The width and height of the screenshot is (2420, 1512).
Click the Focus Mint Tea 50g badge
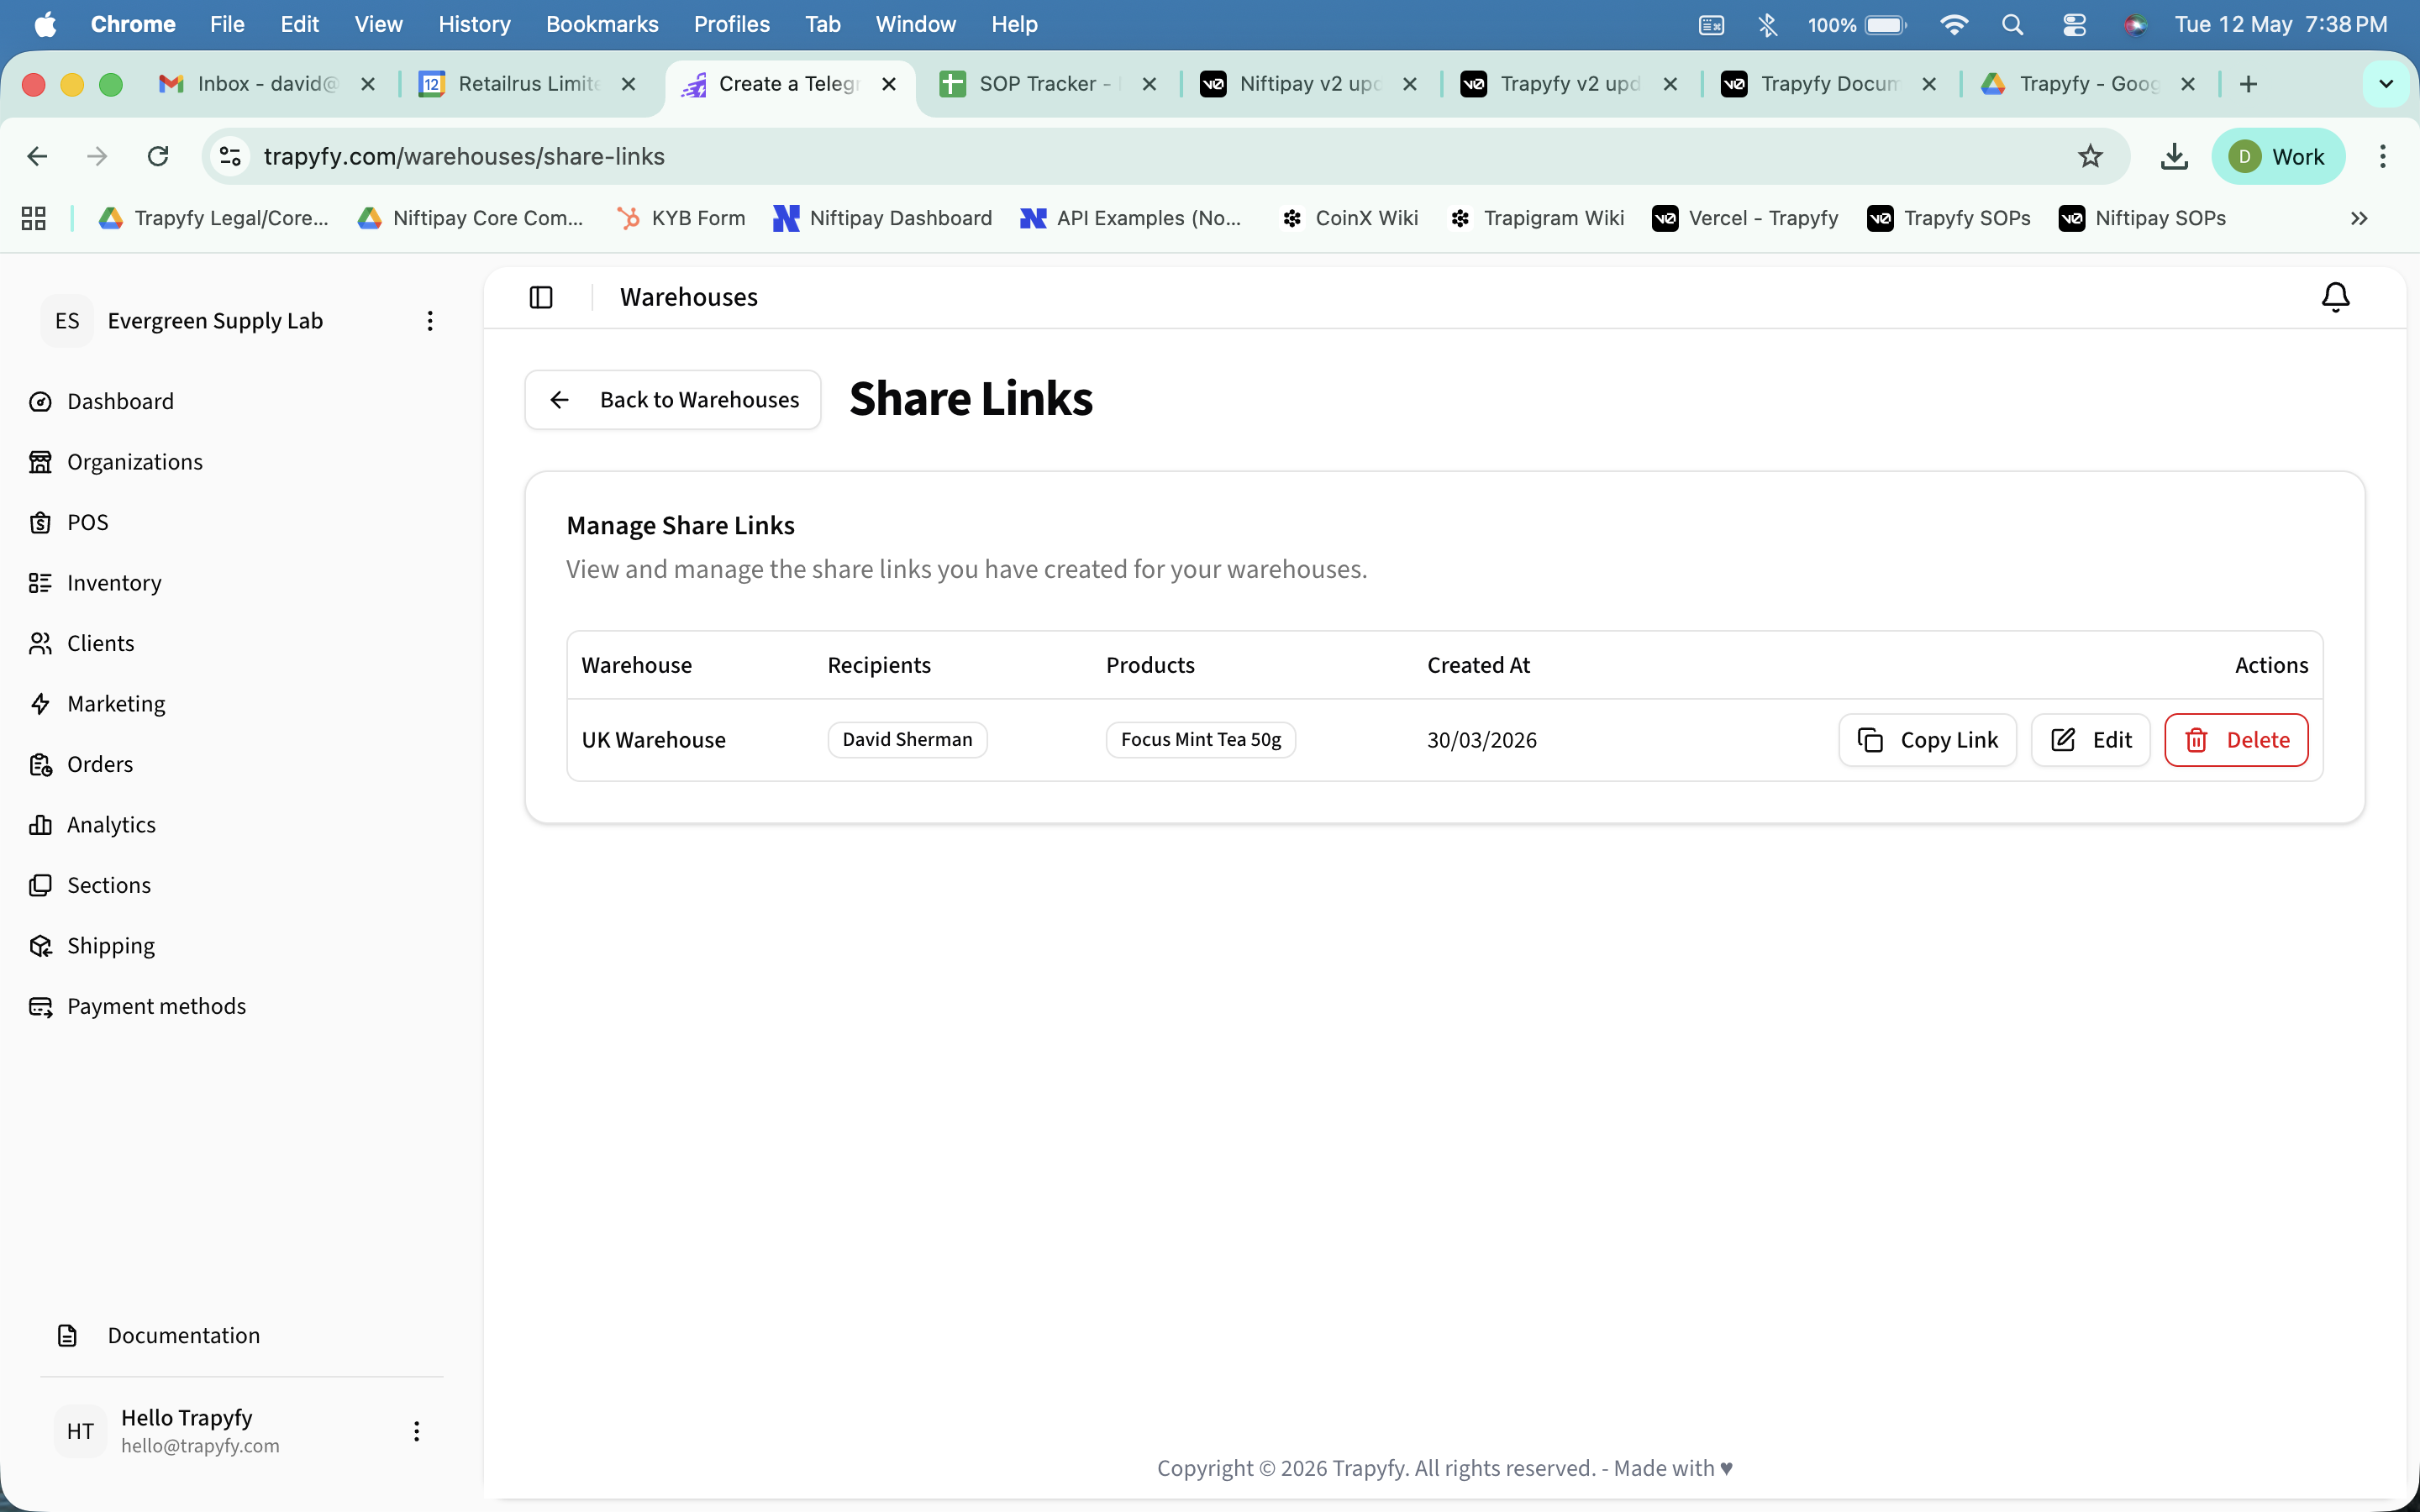point(1200,739)
